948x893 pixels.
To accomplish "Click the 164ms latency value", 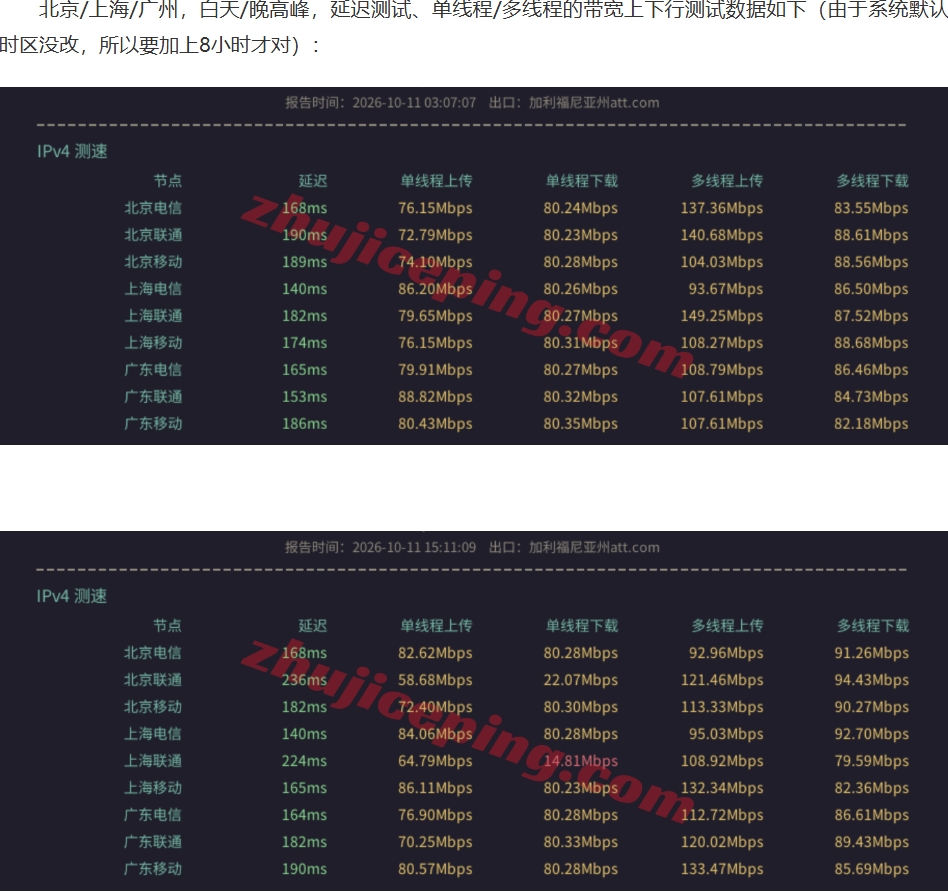I will pos(304,815).
